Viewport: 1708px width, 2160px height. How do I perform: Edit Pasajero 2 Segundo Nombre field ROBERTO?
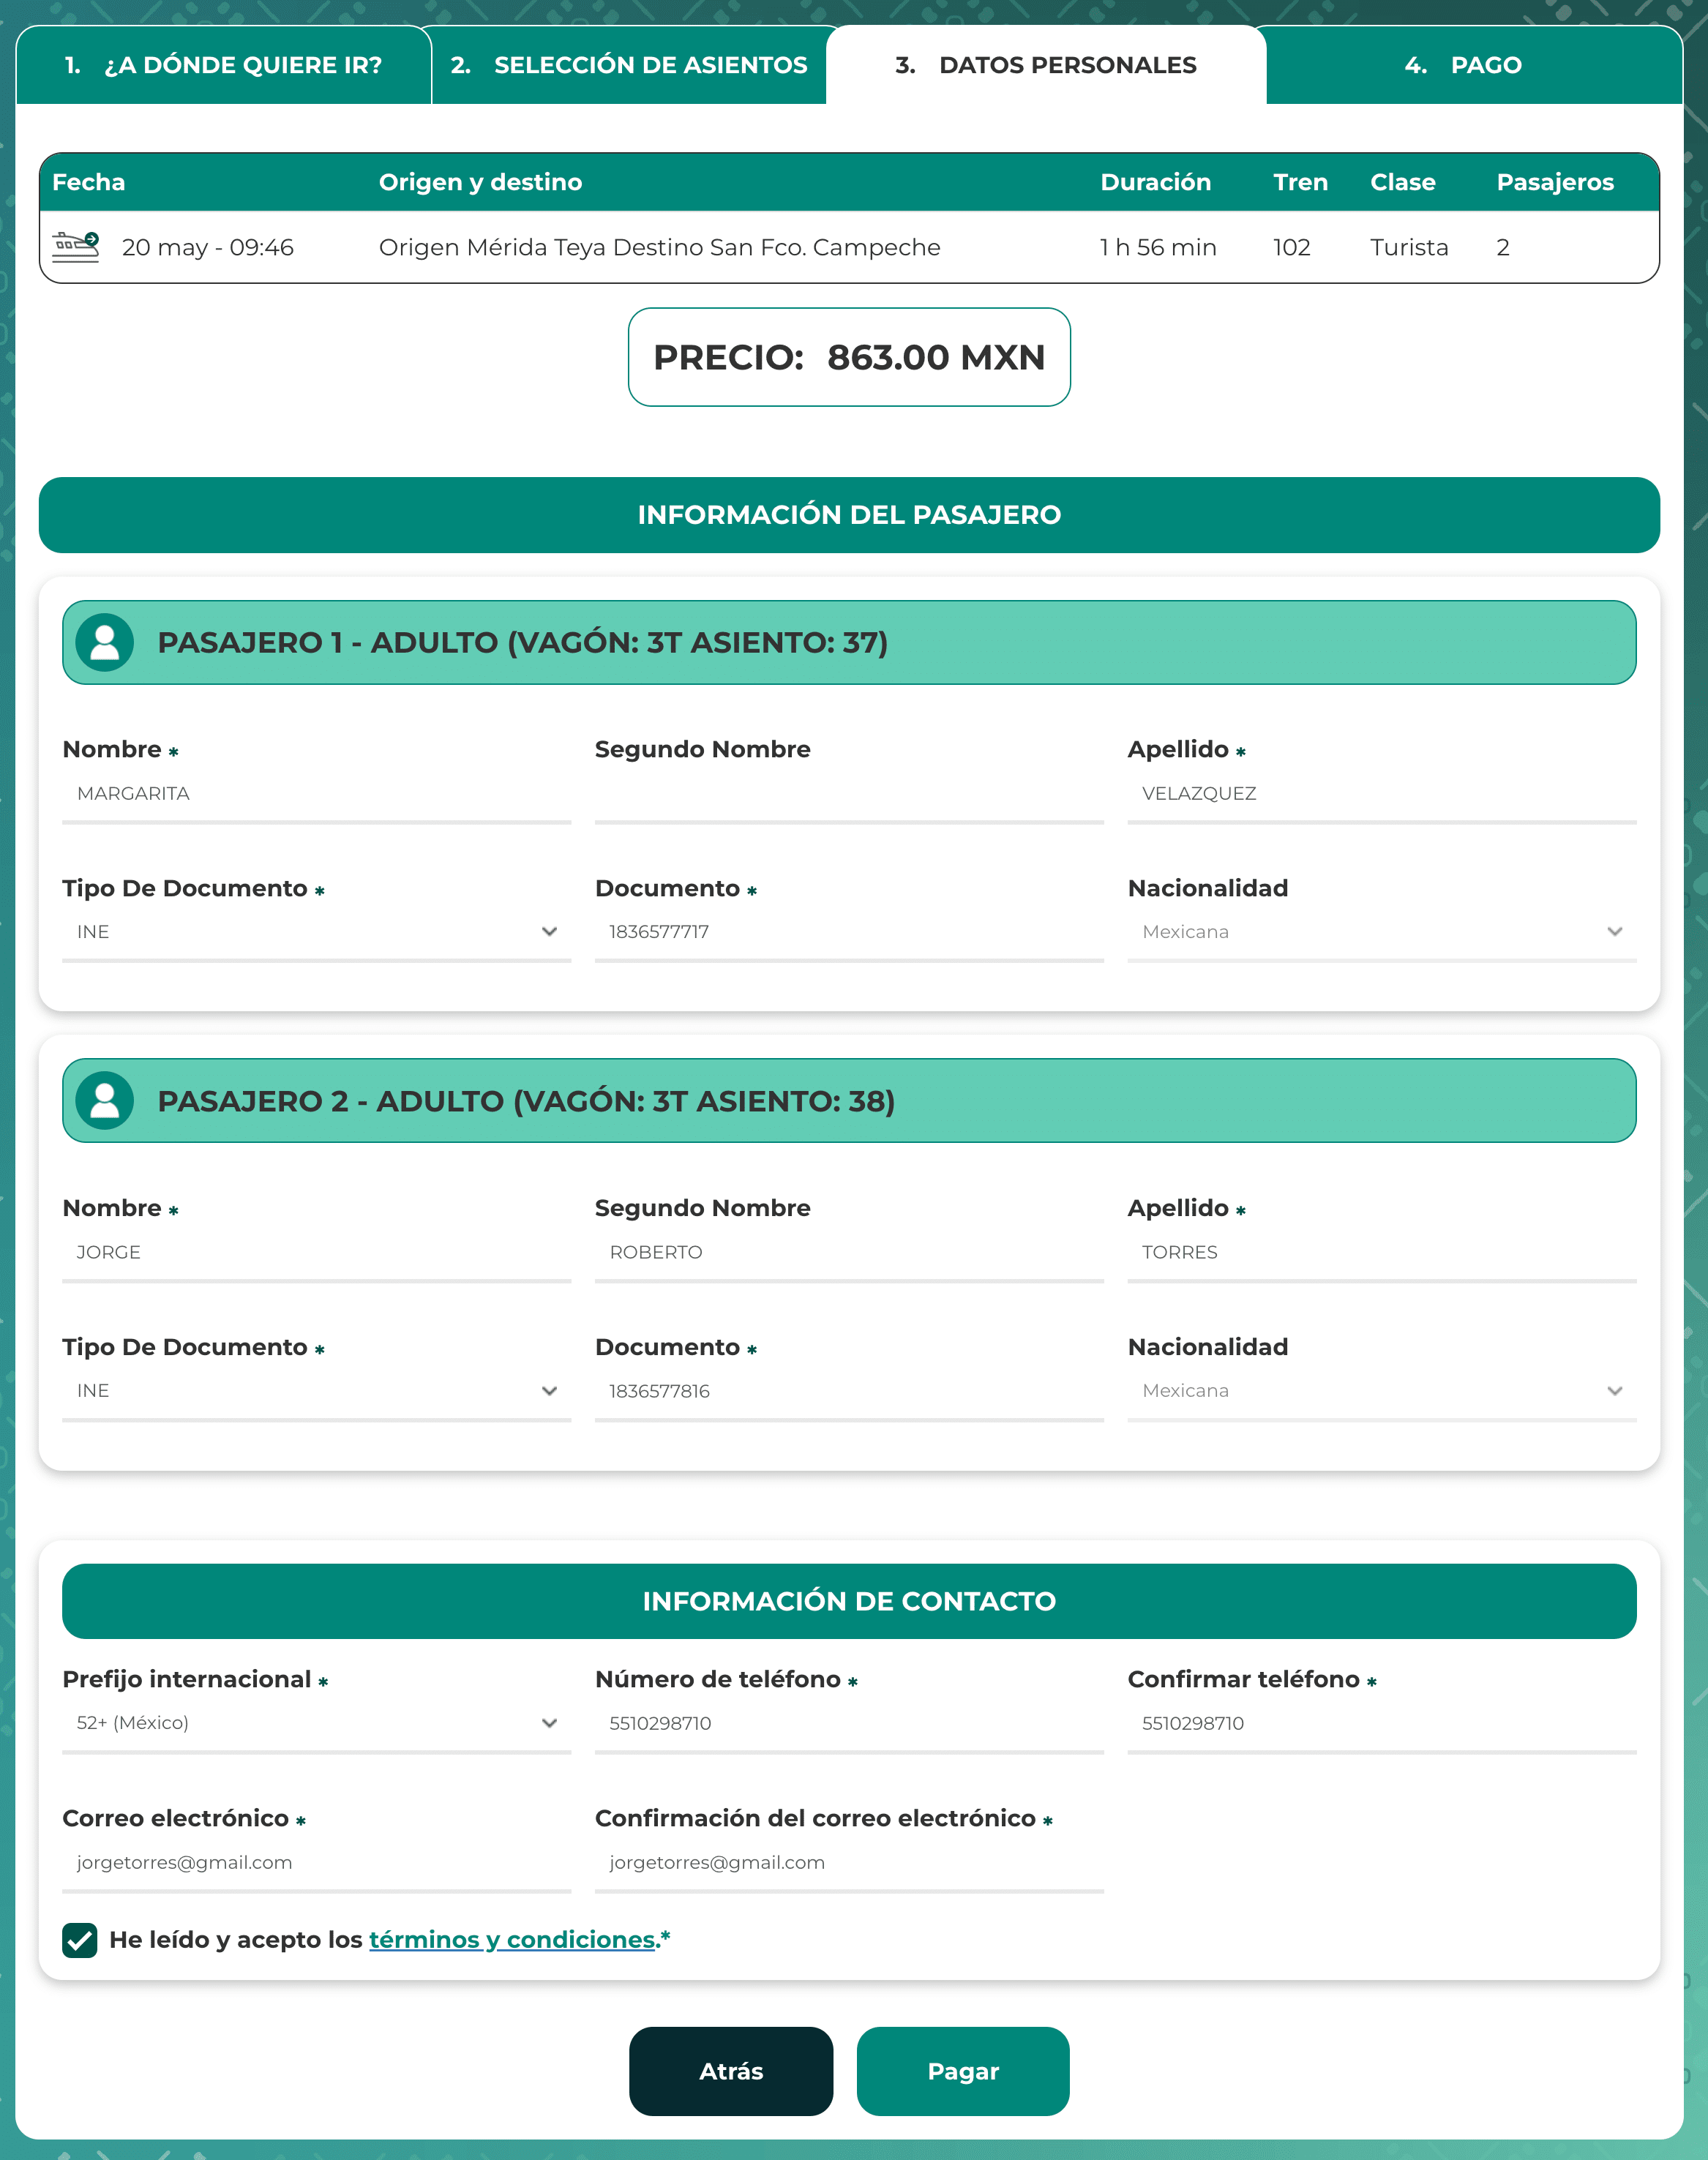pos(849,1253)
